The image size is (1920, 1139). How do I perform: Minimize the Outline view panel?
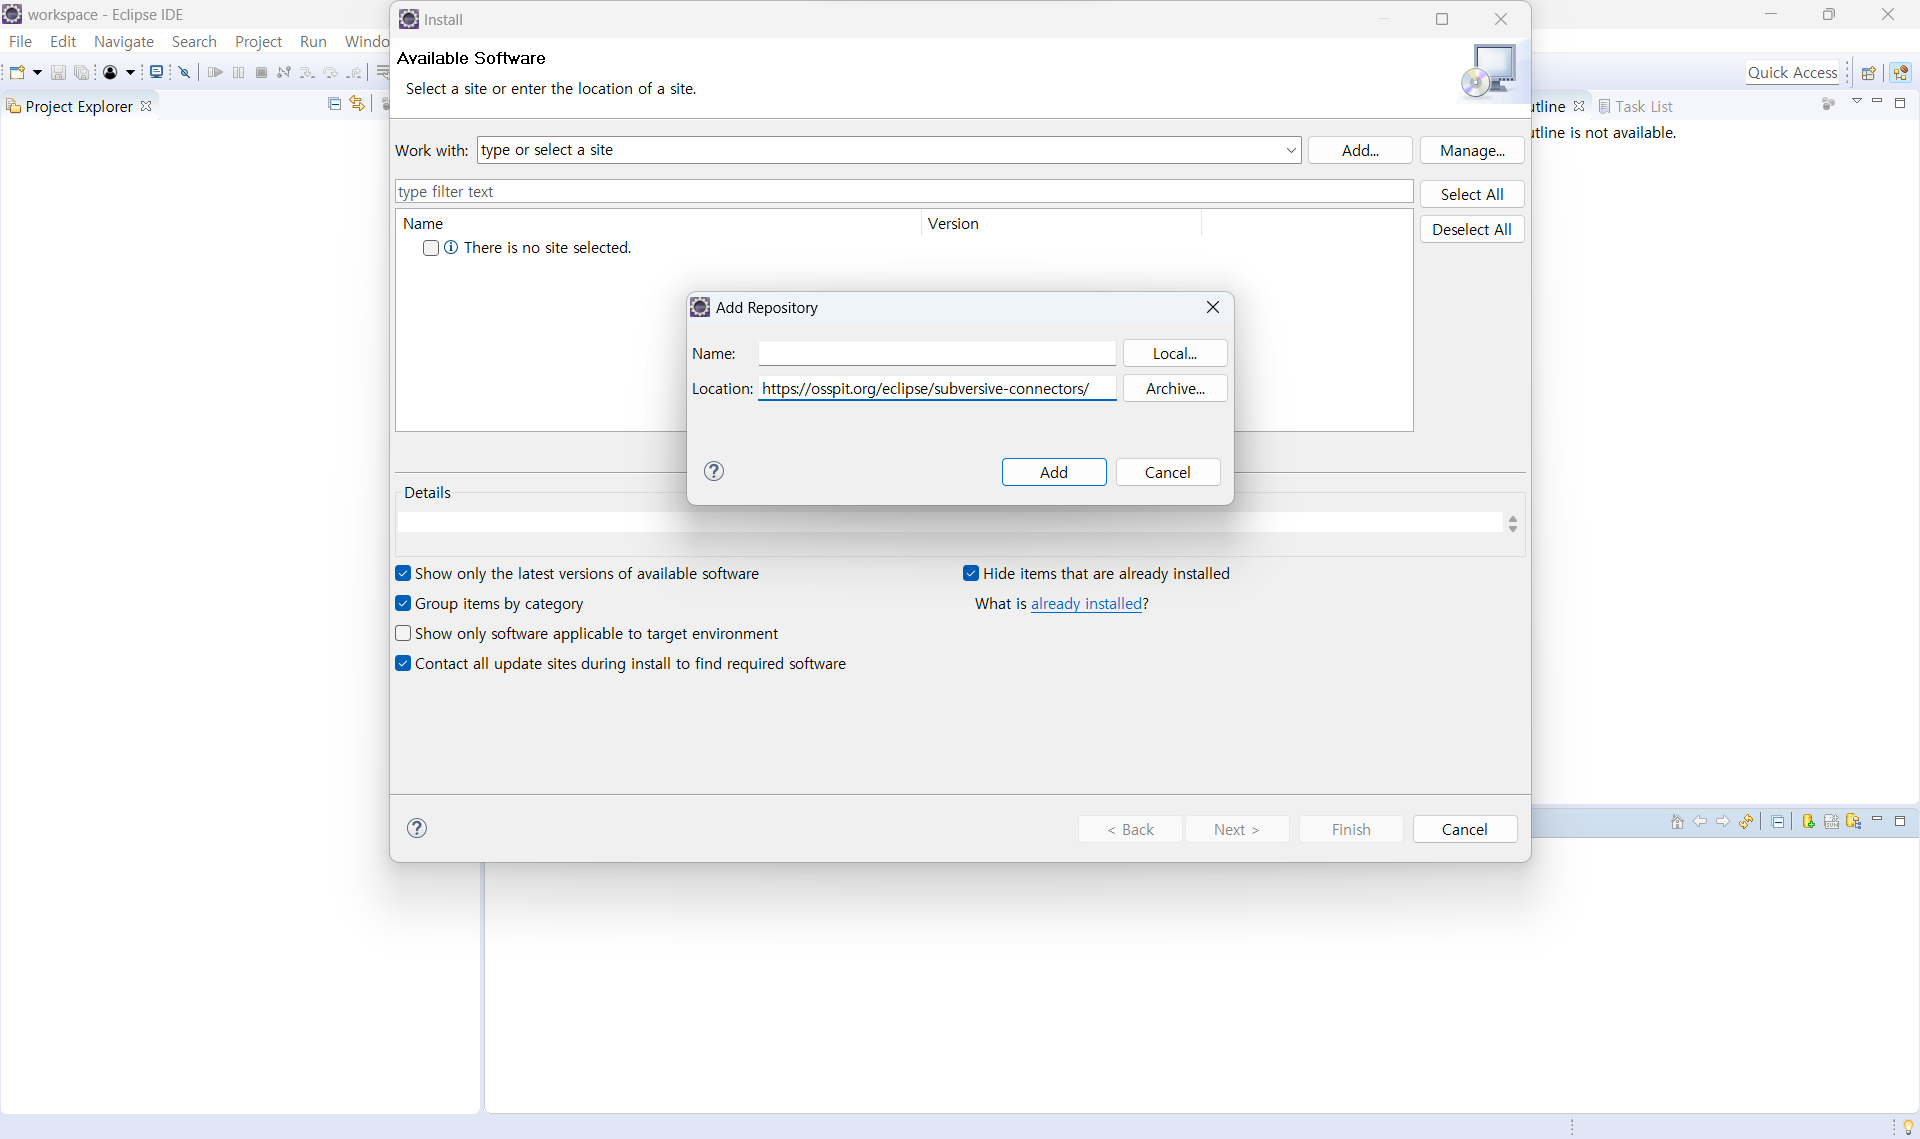tap(1877, 102)
